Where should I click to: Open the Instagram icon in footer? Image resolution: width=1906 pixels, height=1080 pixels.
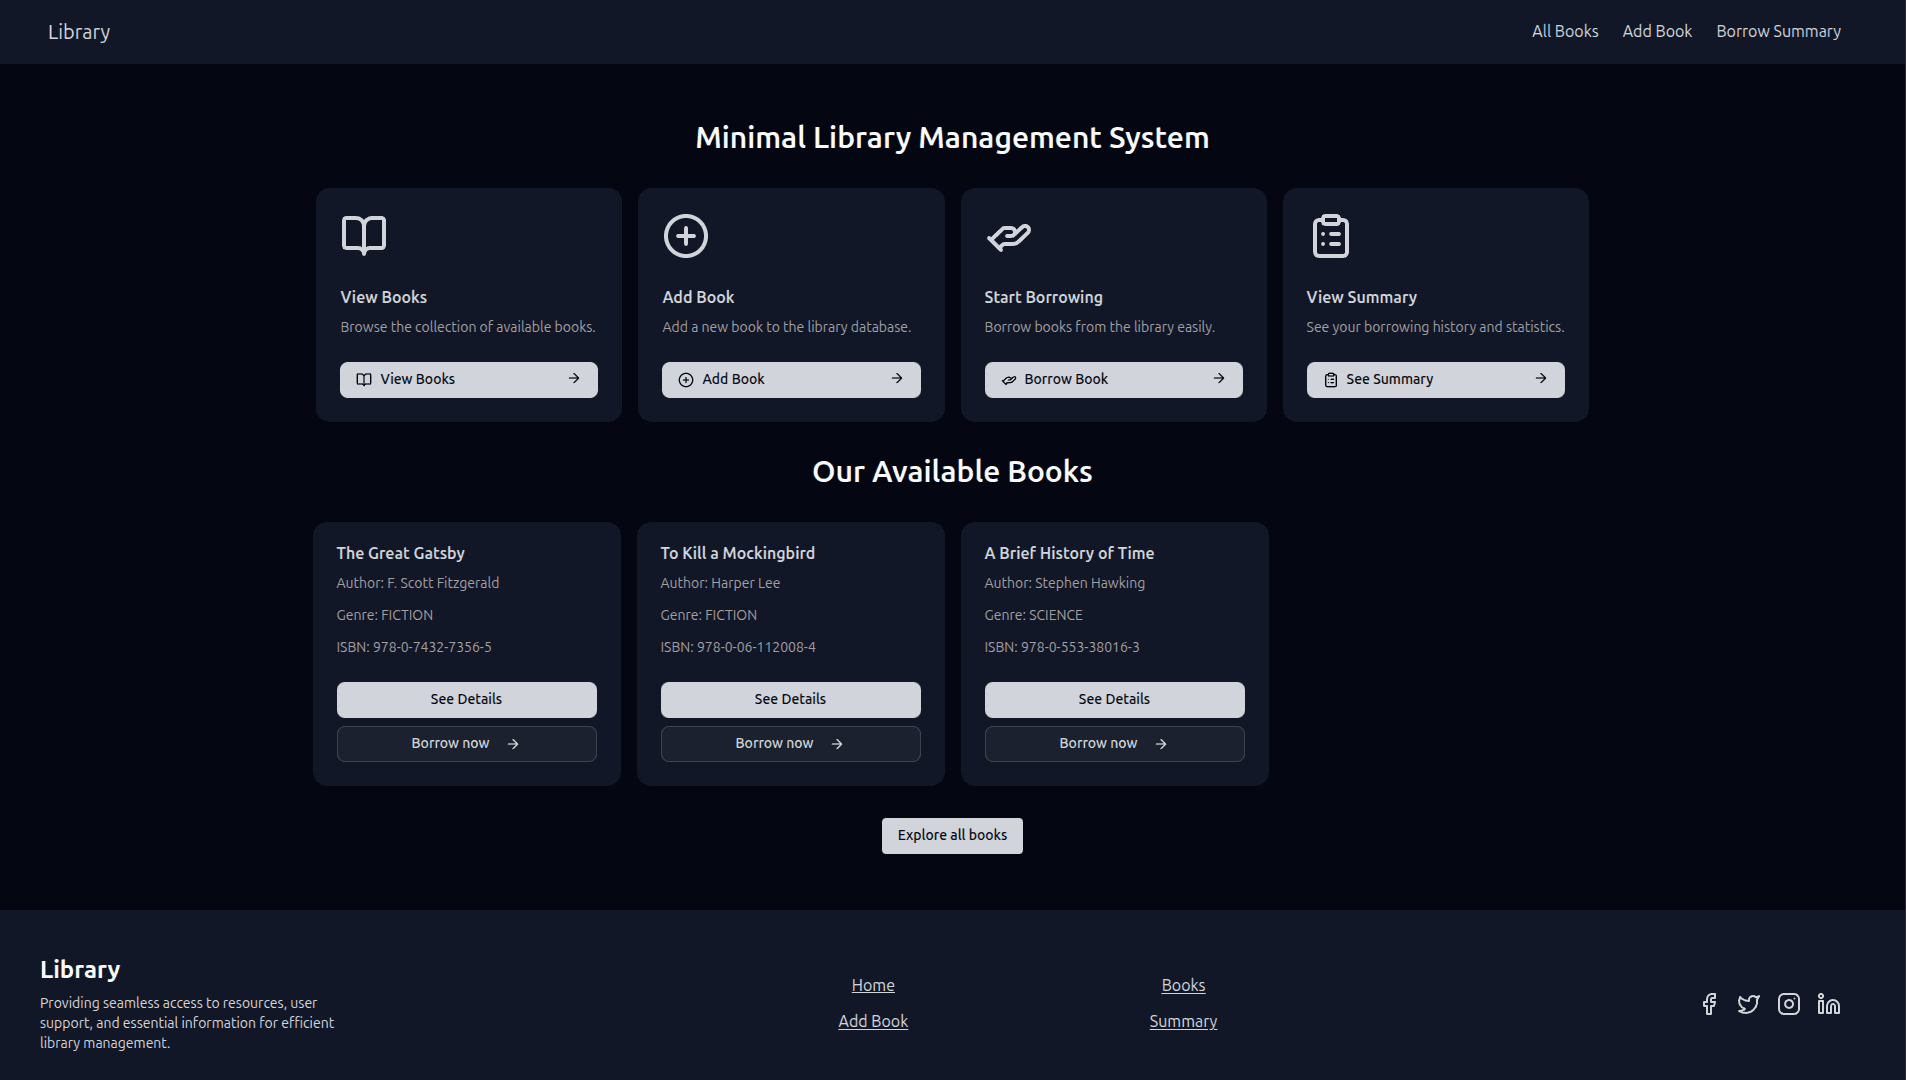[1789, 1004]
